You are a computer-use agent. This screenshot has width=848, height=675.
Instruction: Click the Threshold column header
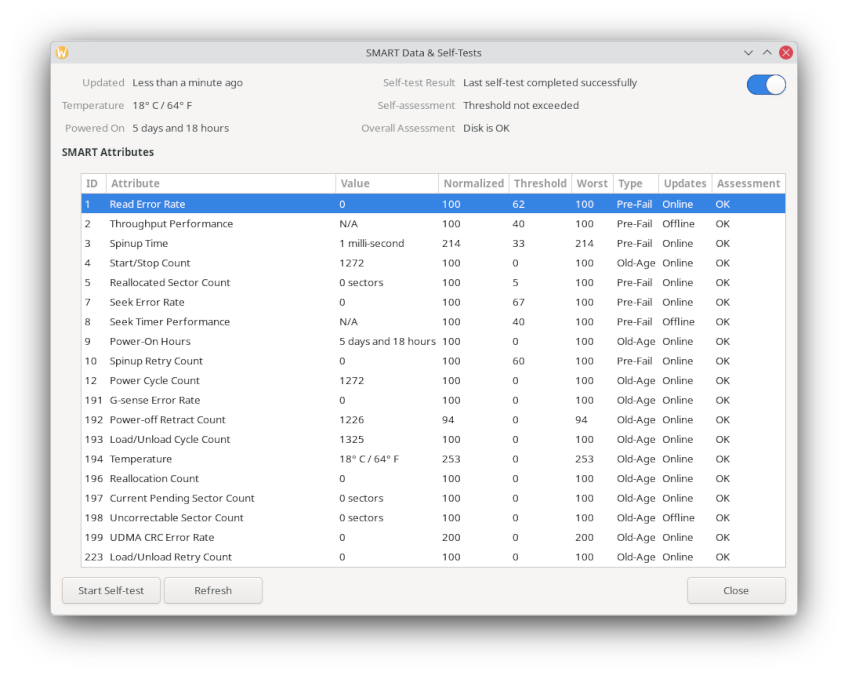(x=540, y=184)
